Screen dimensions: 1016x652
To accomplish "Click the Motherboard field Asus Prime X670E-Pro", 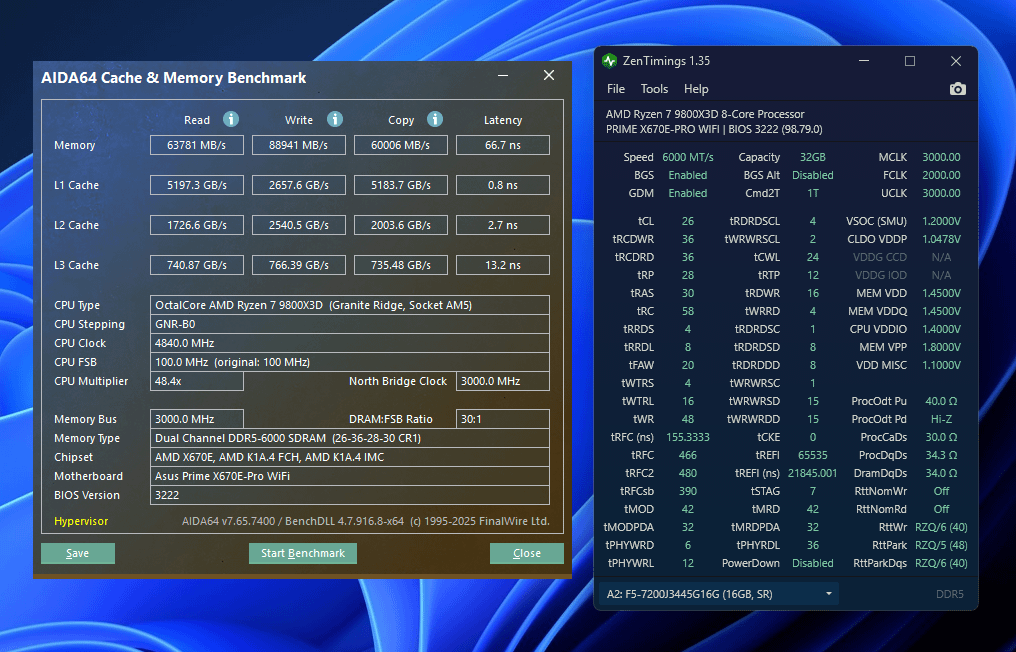I will (350, 476).
